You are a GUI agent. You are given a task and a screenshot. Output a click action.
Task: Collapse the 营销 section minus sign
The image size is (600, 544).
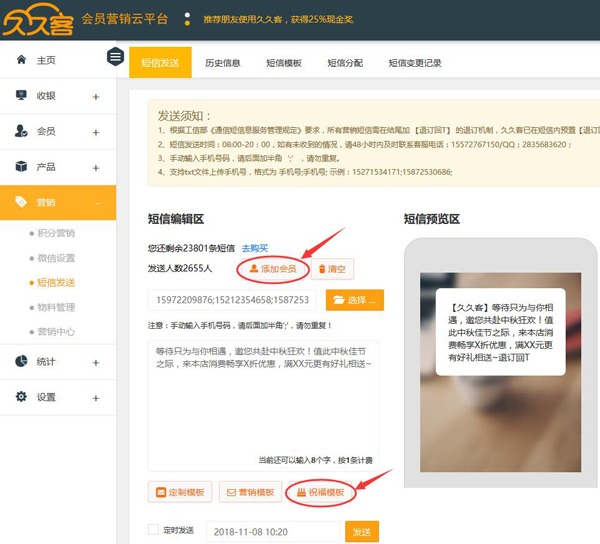tap(97, 203)
